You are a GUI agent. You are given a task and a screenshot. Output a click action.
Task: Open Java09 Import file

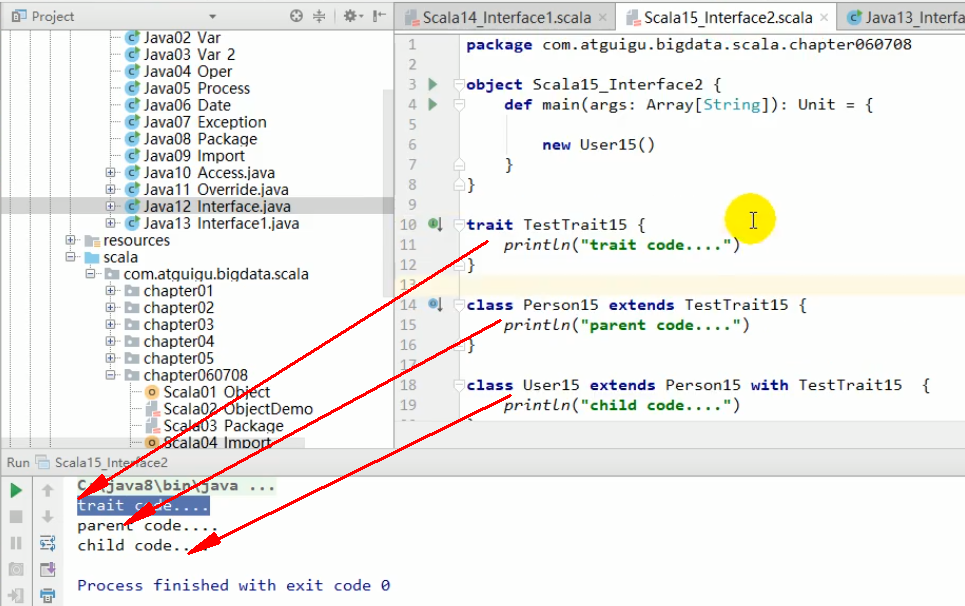(x=194, y=156)
